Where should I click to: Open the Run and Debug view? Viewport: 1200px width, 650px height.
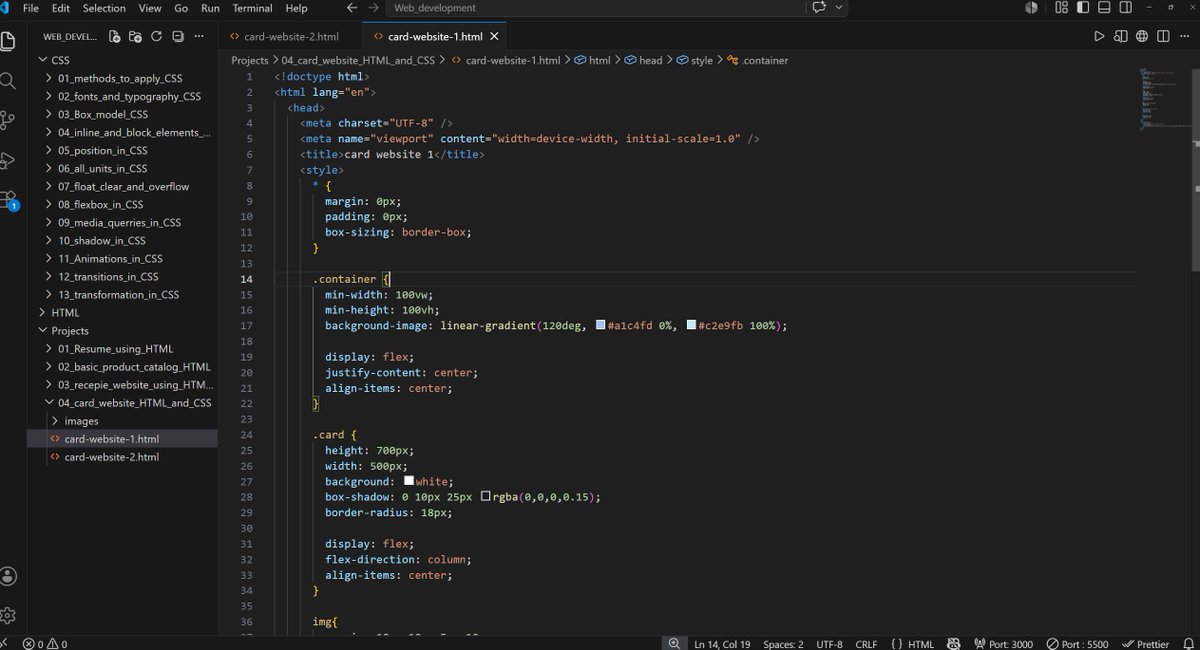[x=8, y=159]
